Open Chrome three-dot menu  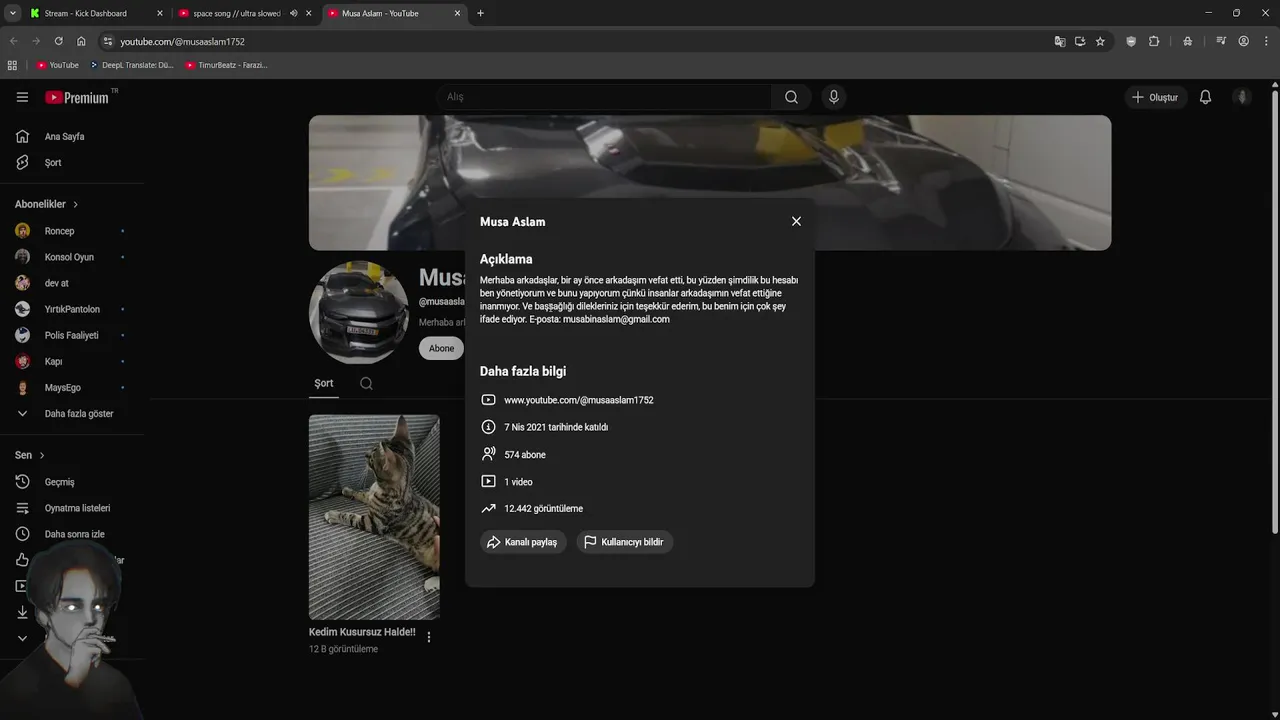[x=1266, y=41]
